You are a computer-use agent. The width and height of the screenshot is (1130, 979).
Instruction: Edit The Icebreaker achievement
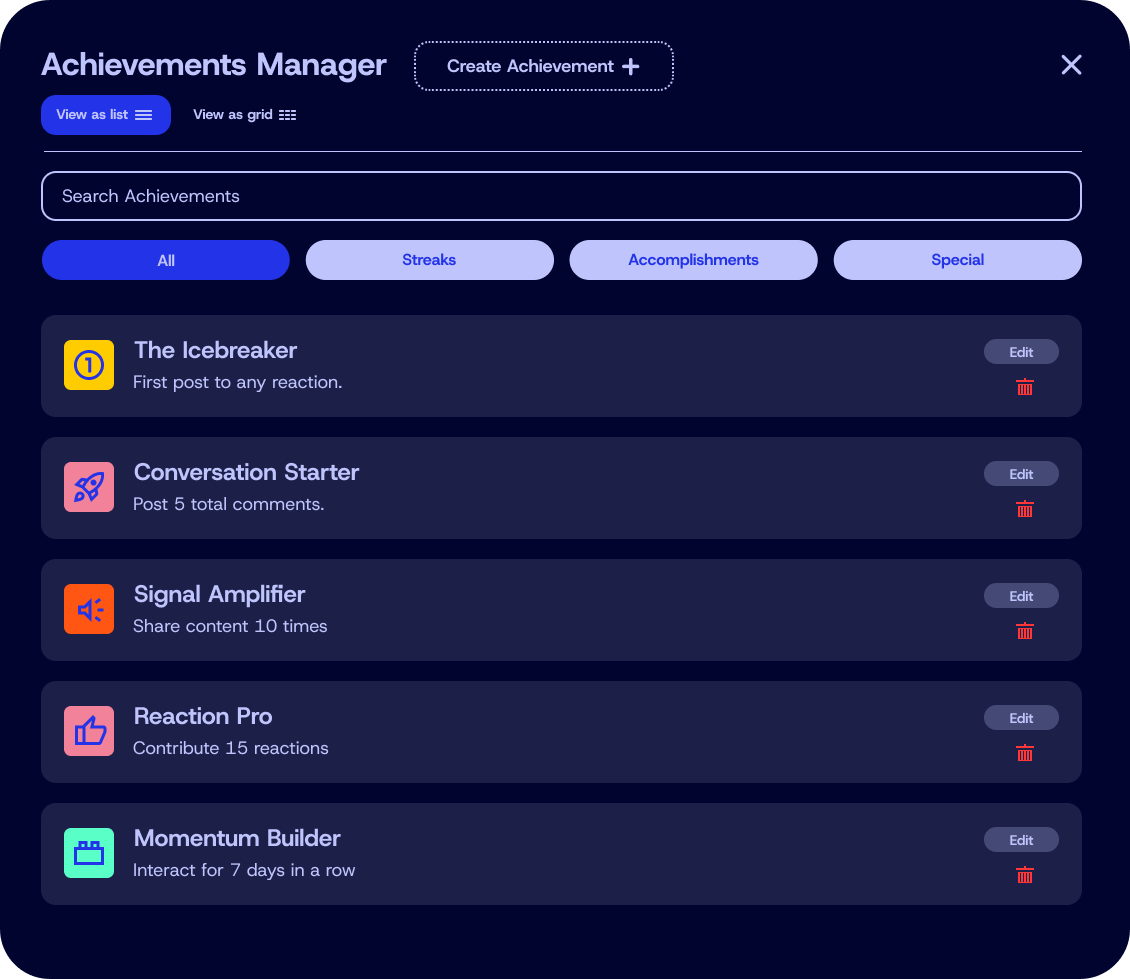pos(1020,352)
